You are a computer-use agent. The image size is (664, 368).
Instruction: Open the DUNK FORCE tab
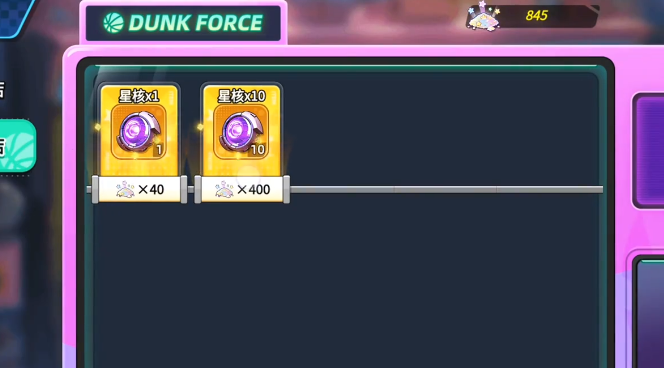click(183, 23)
